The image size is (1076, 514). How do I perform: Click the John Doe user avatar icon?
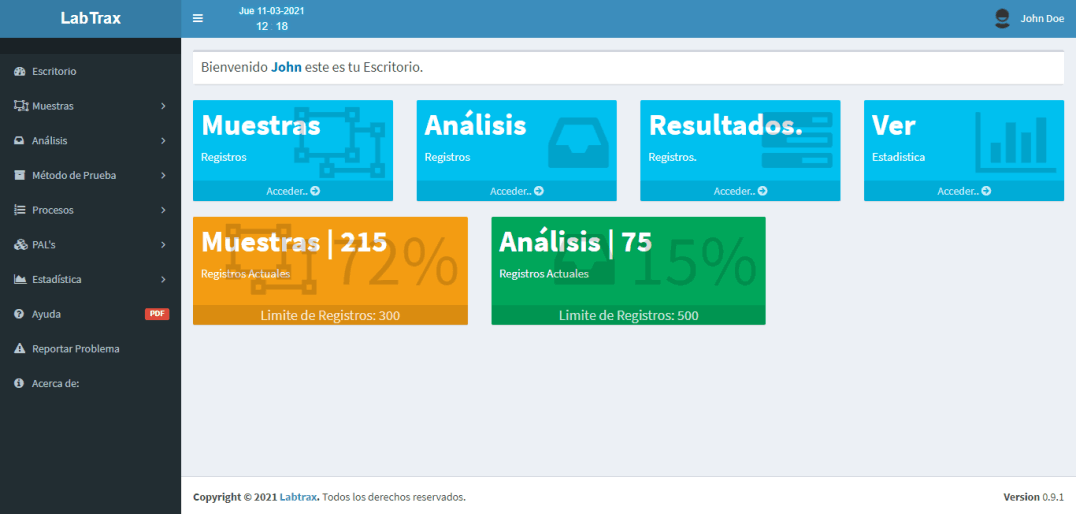click(1002, 18)
